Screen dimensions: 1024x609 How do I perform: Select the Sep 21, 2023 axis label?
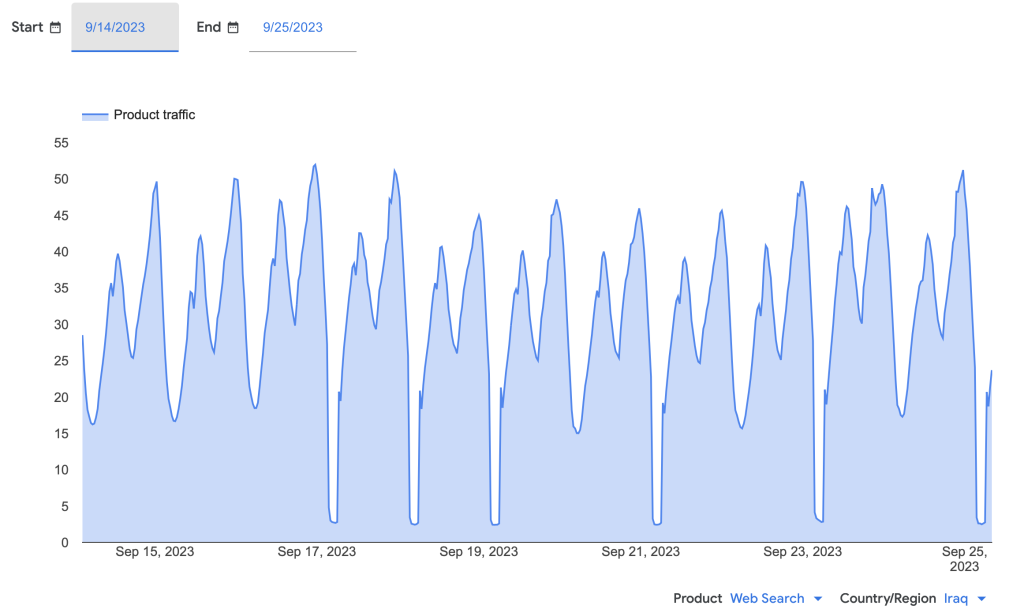click(641, 552)
